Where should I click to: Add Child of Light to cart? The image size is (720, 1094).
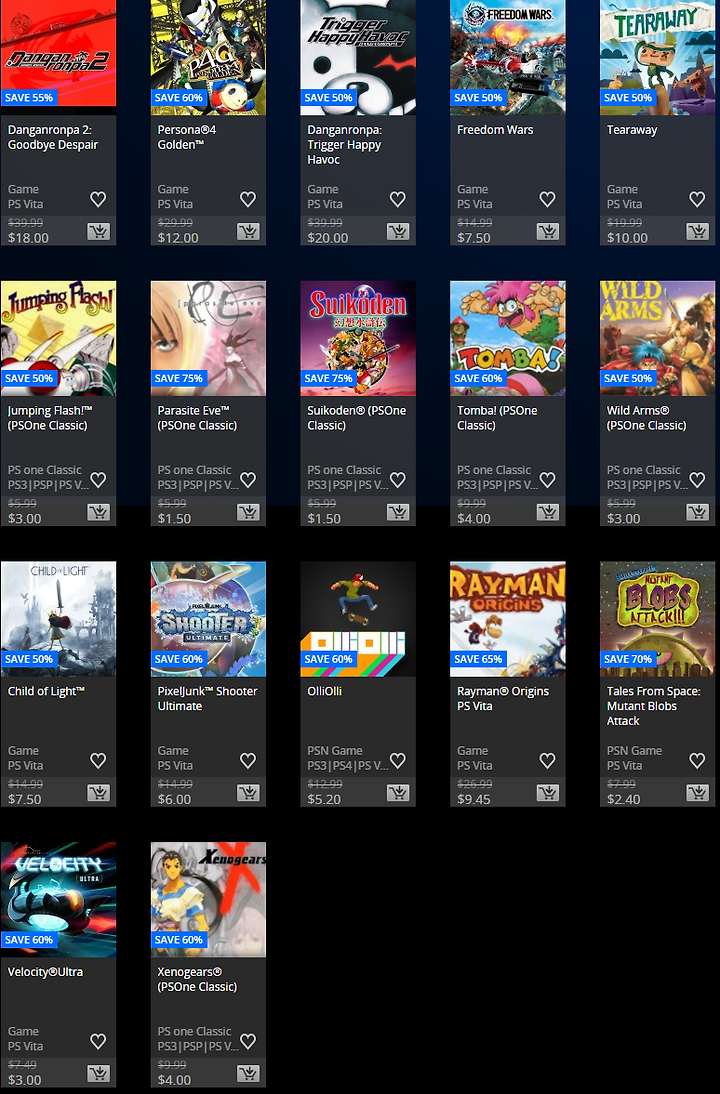coord(98,793)
